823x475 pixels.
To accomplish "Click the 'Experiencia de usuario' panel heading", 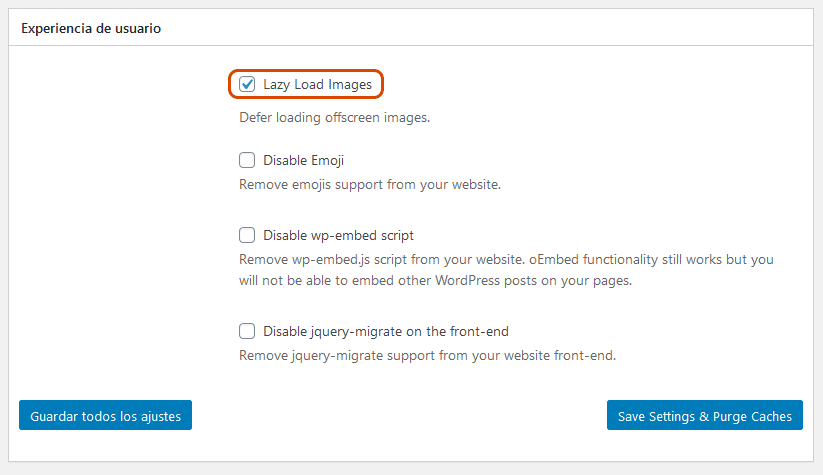I will tap(91, 29).
